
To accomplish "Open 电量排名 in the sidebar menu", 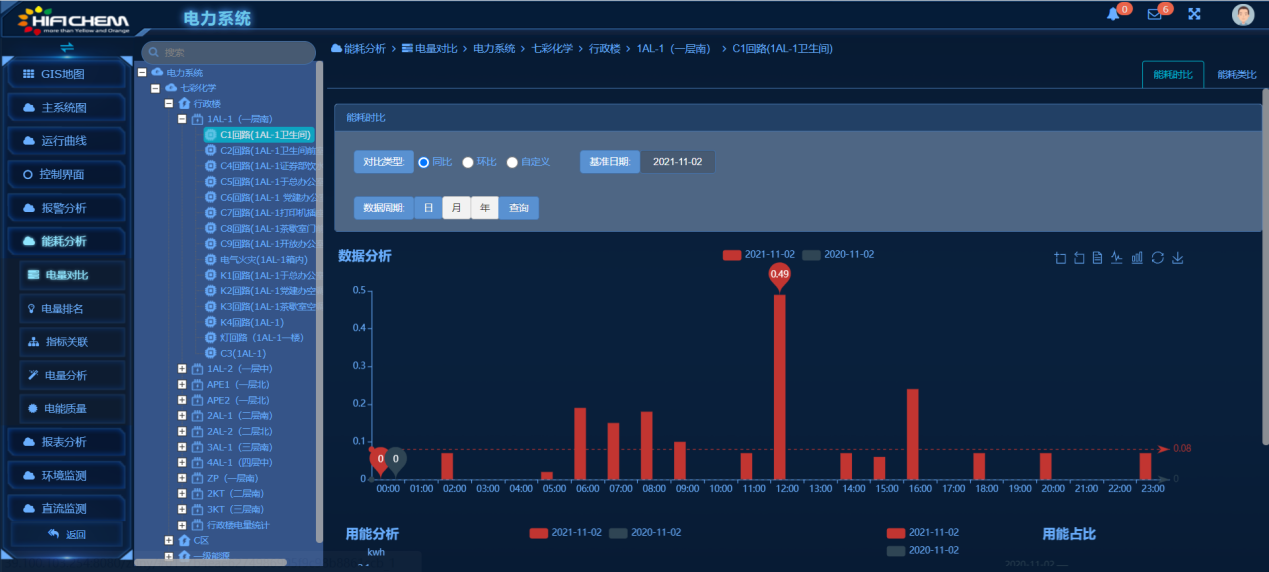I will pos(68,309).
